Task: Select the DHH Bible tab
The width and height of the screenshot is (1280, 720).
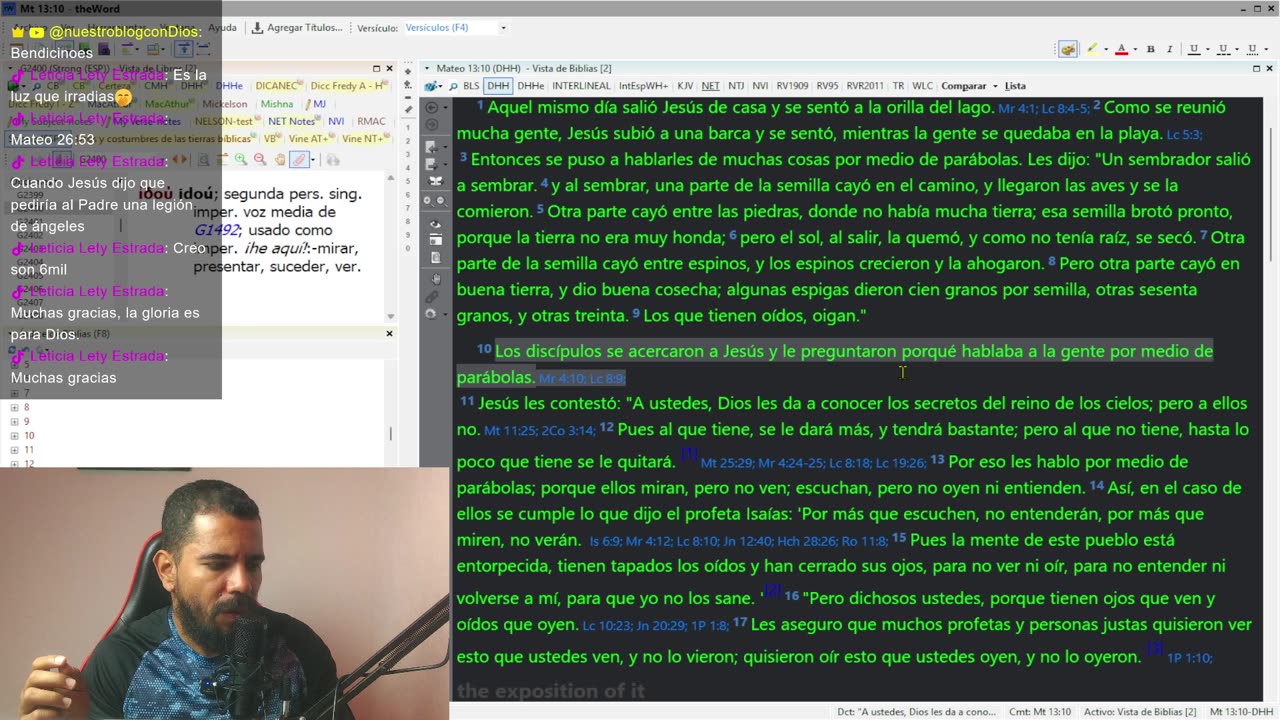Action: (498, 86)
